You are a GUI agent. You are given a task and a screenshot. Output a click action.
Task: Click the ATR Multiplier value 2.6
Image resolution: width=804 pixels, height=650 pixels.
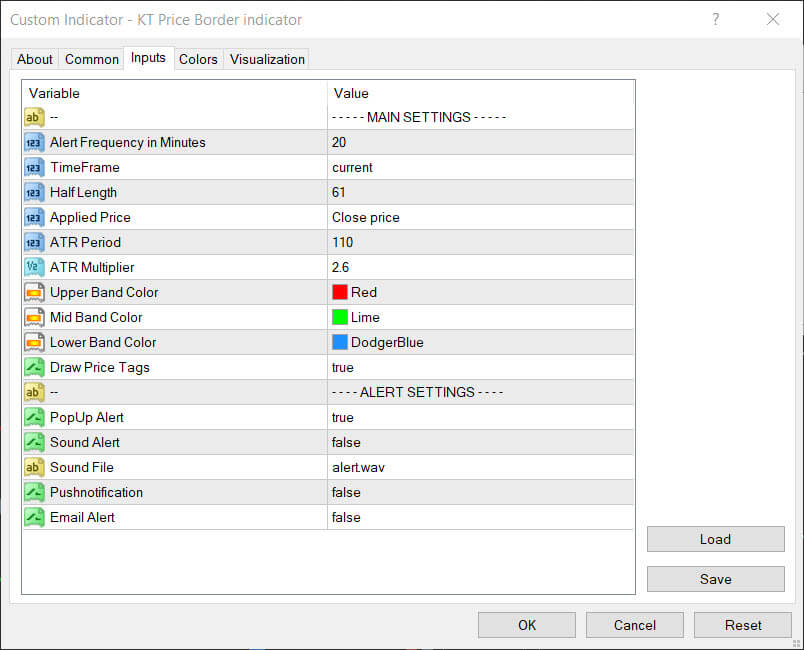click(x=340, y=268)
